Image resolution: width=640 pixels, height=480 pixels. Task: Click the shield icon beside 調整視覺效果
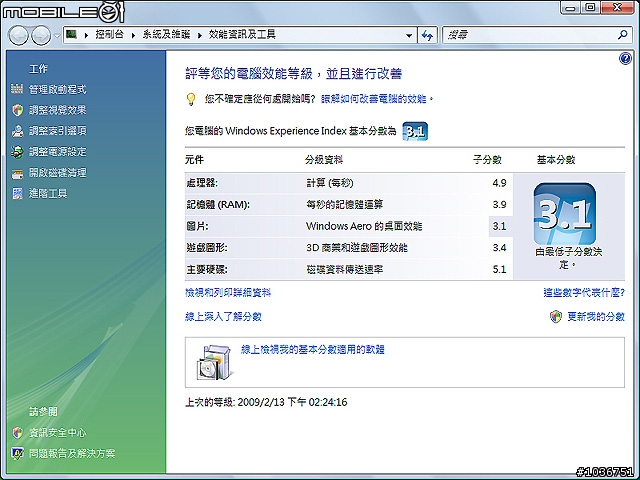pyautogui.click(x=17, y=110)
